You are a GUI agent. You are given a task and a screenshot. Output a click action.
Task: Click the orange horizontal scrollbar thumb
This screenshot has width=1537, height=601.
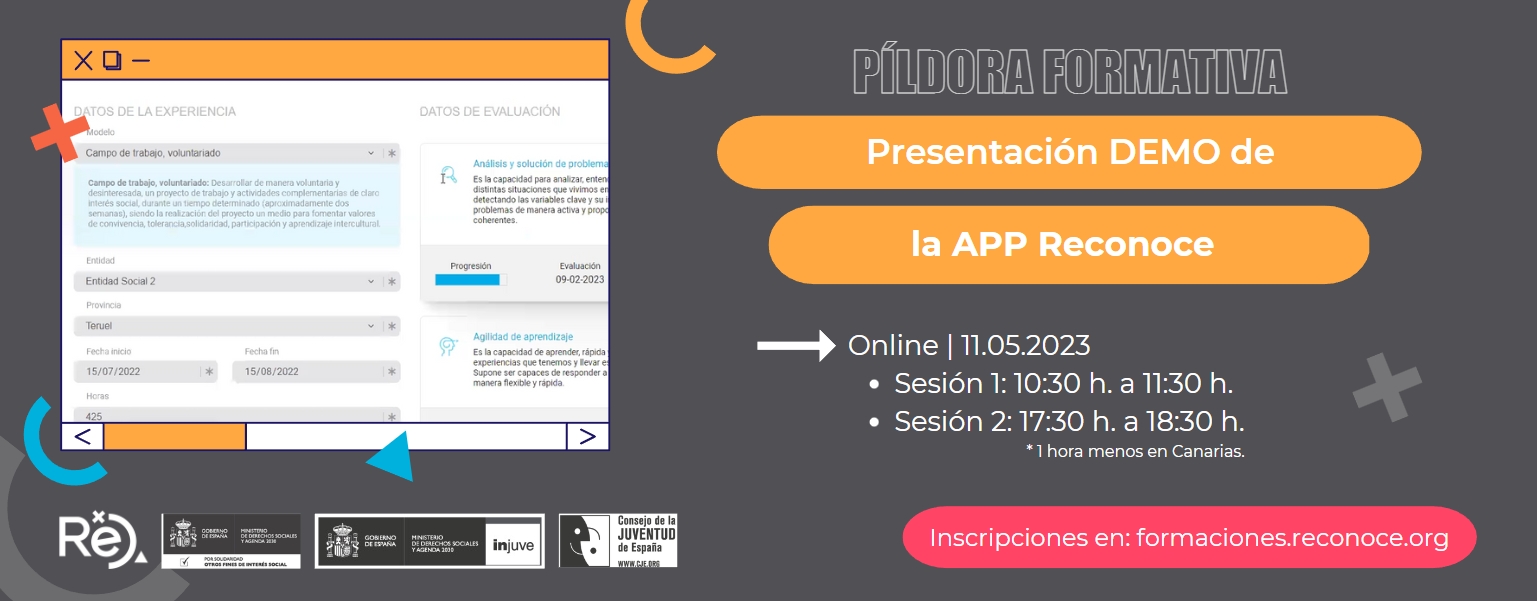175,436
